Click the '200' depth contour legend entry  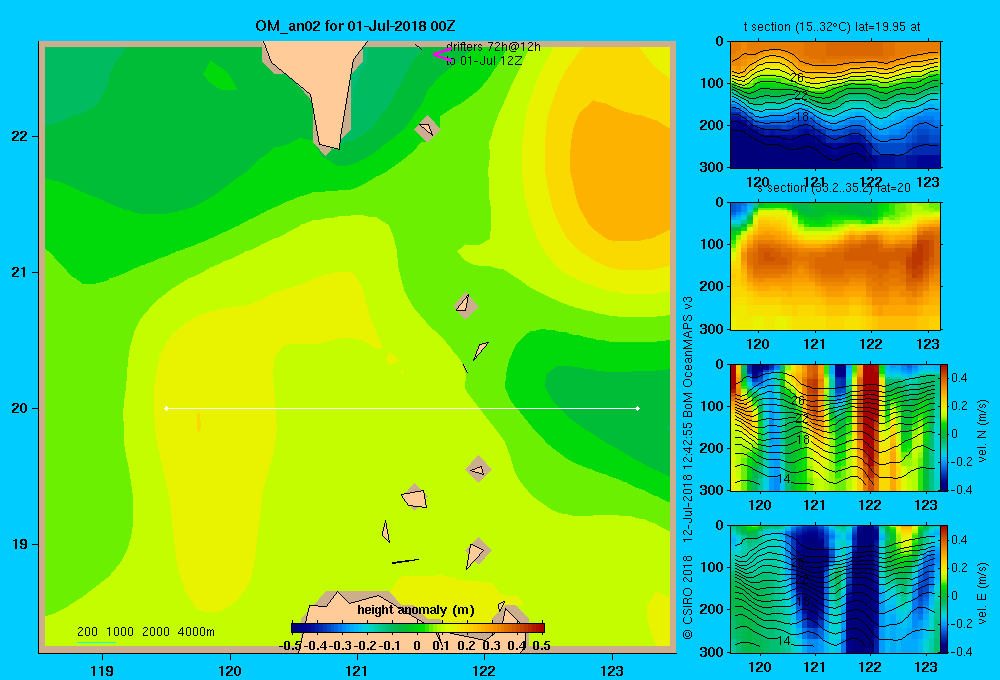(87, 632)
